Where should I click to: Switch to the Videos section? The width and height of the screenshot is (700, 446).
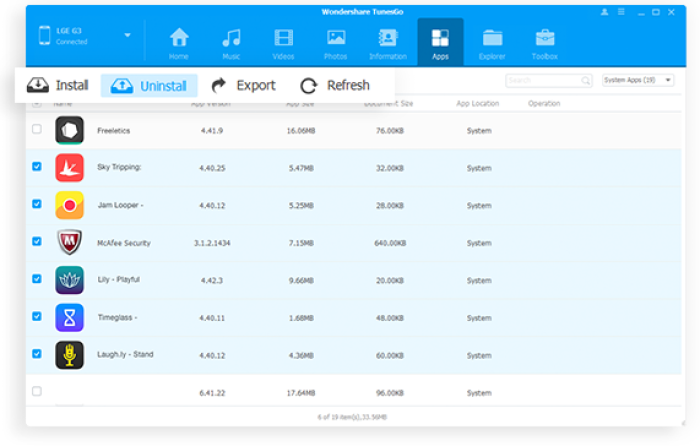coord(283,44)
